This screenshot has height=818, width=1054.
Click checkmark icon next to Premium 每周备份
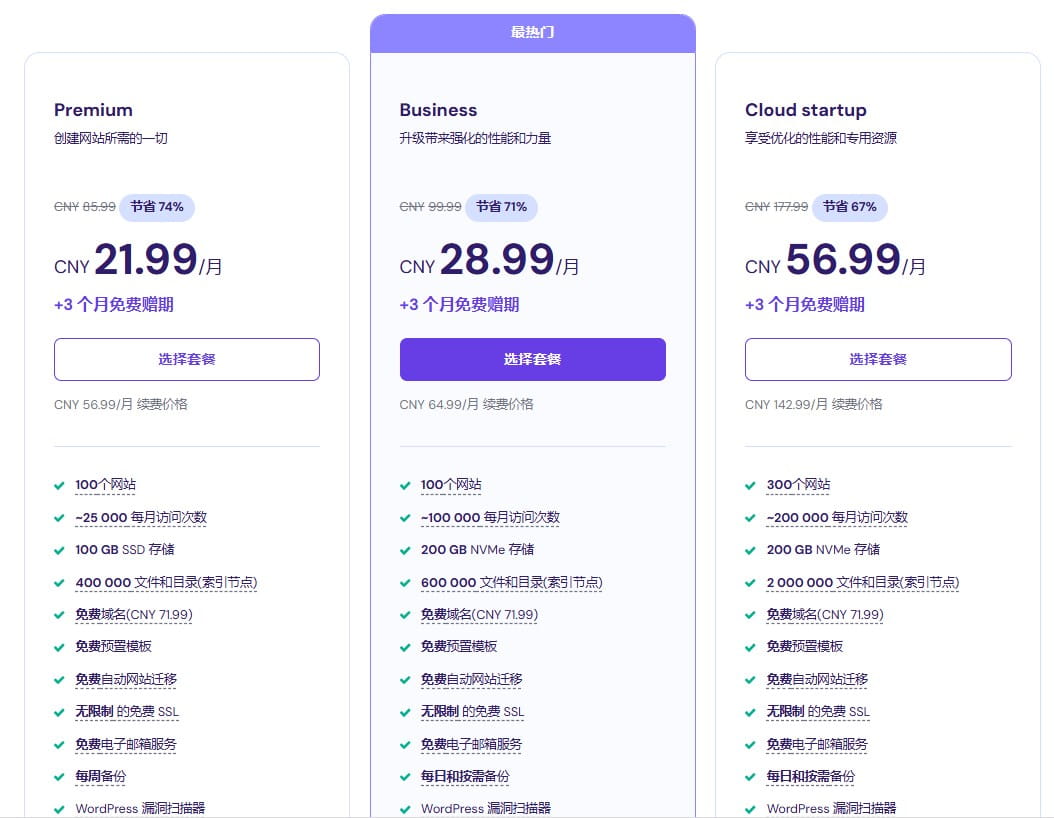60,777
